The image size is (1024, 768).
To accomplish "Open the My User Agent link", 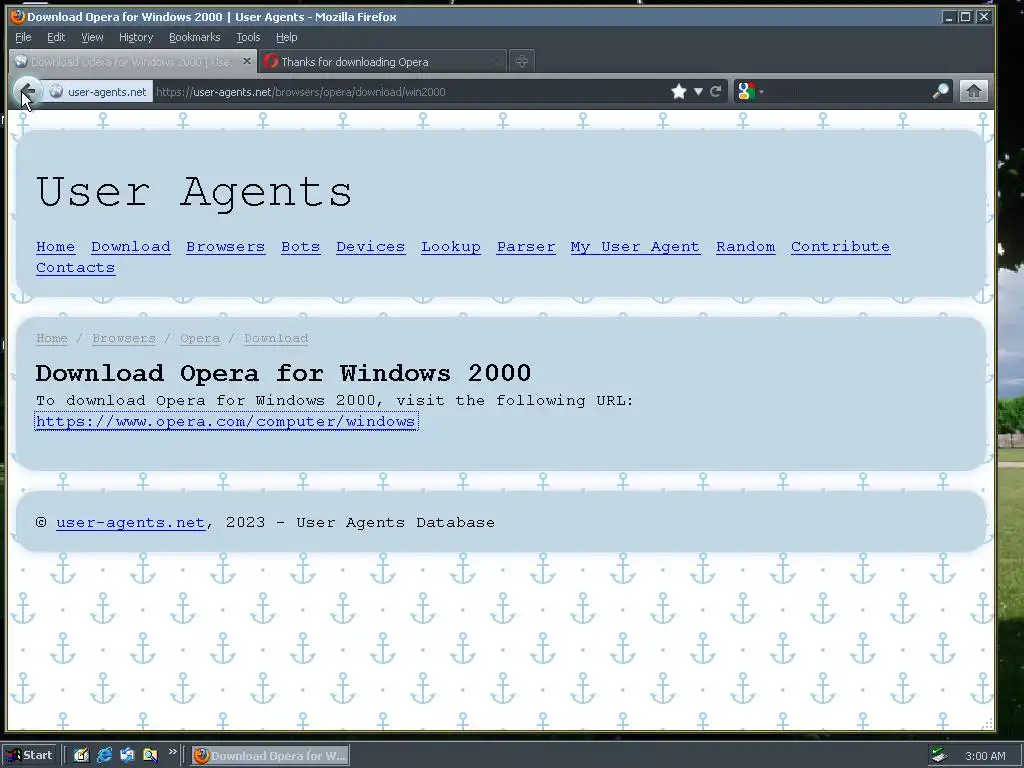I will pyautogui.click(x=635, y=247).
